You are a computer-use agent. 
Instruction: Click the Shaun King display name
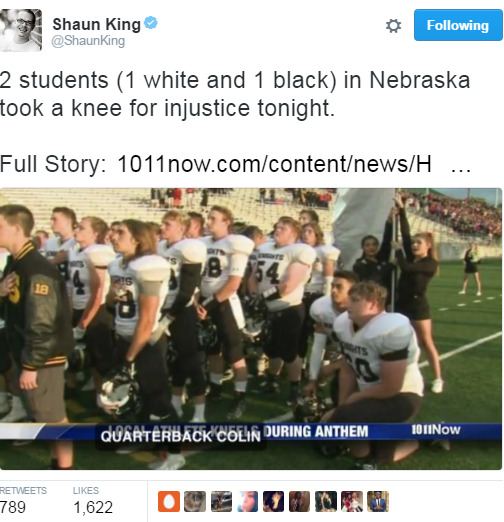click(97, 25)
